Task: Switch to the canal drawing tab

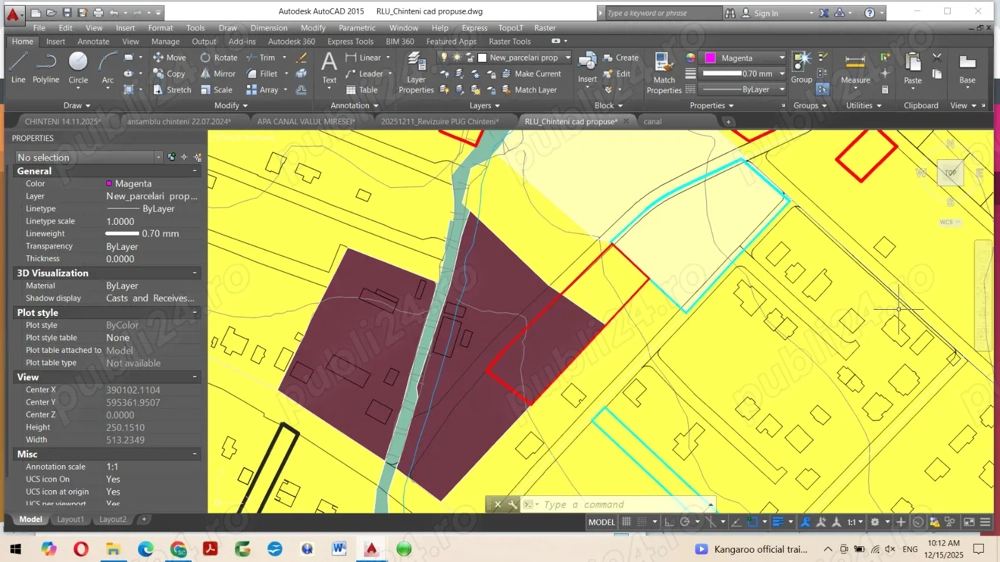Action: point(652,122)
